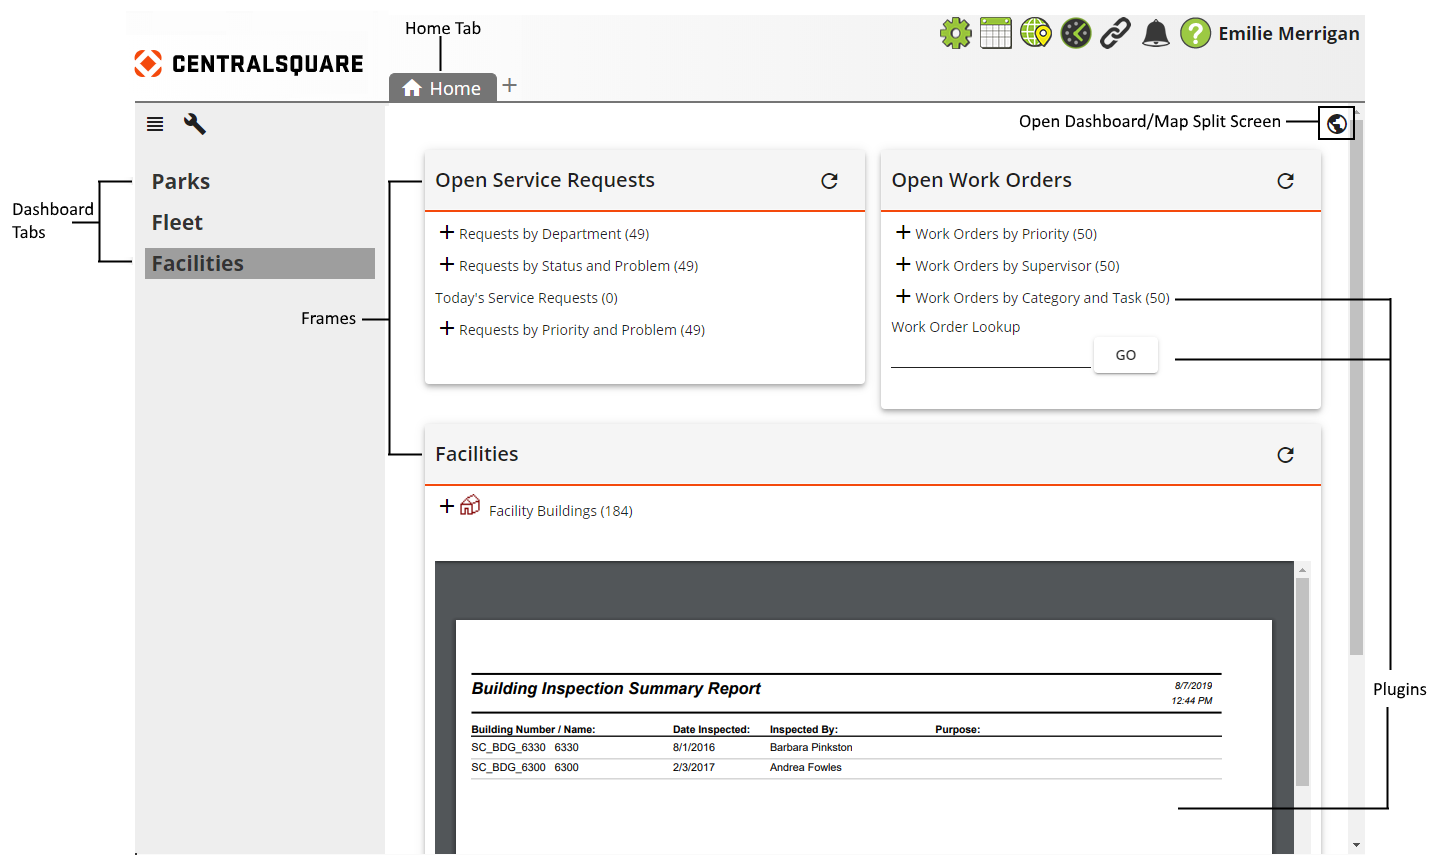Click the Facilities frame heading
Image resolution: width=1442 pixels, height=855 pixels.
coord(477,454)
